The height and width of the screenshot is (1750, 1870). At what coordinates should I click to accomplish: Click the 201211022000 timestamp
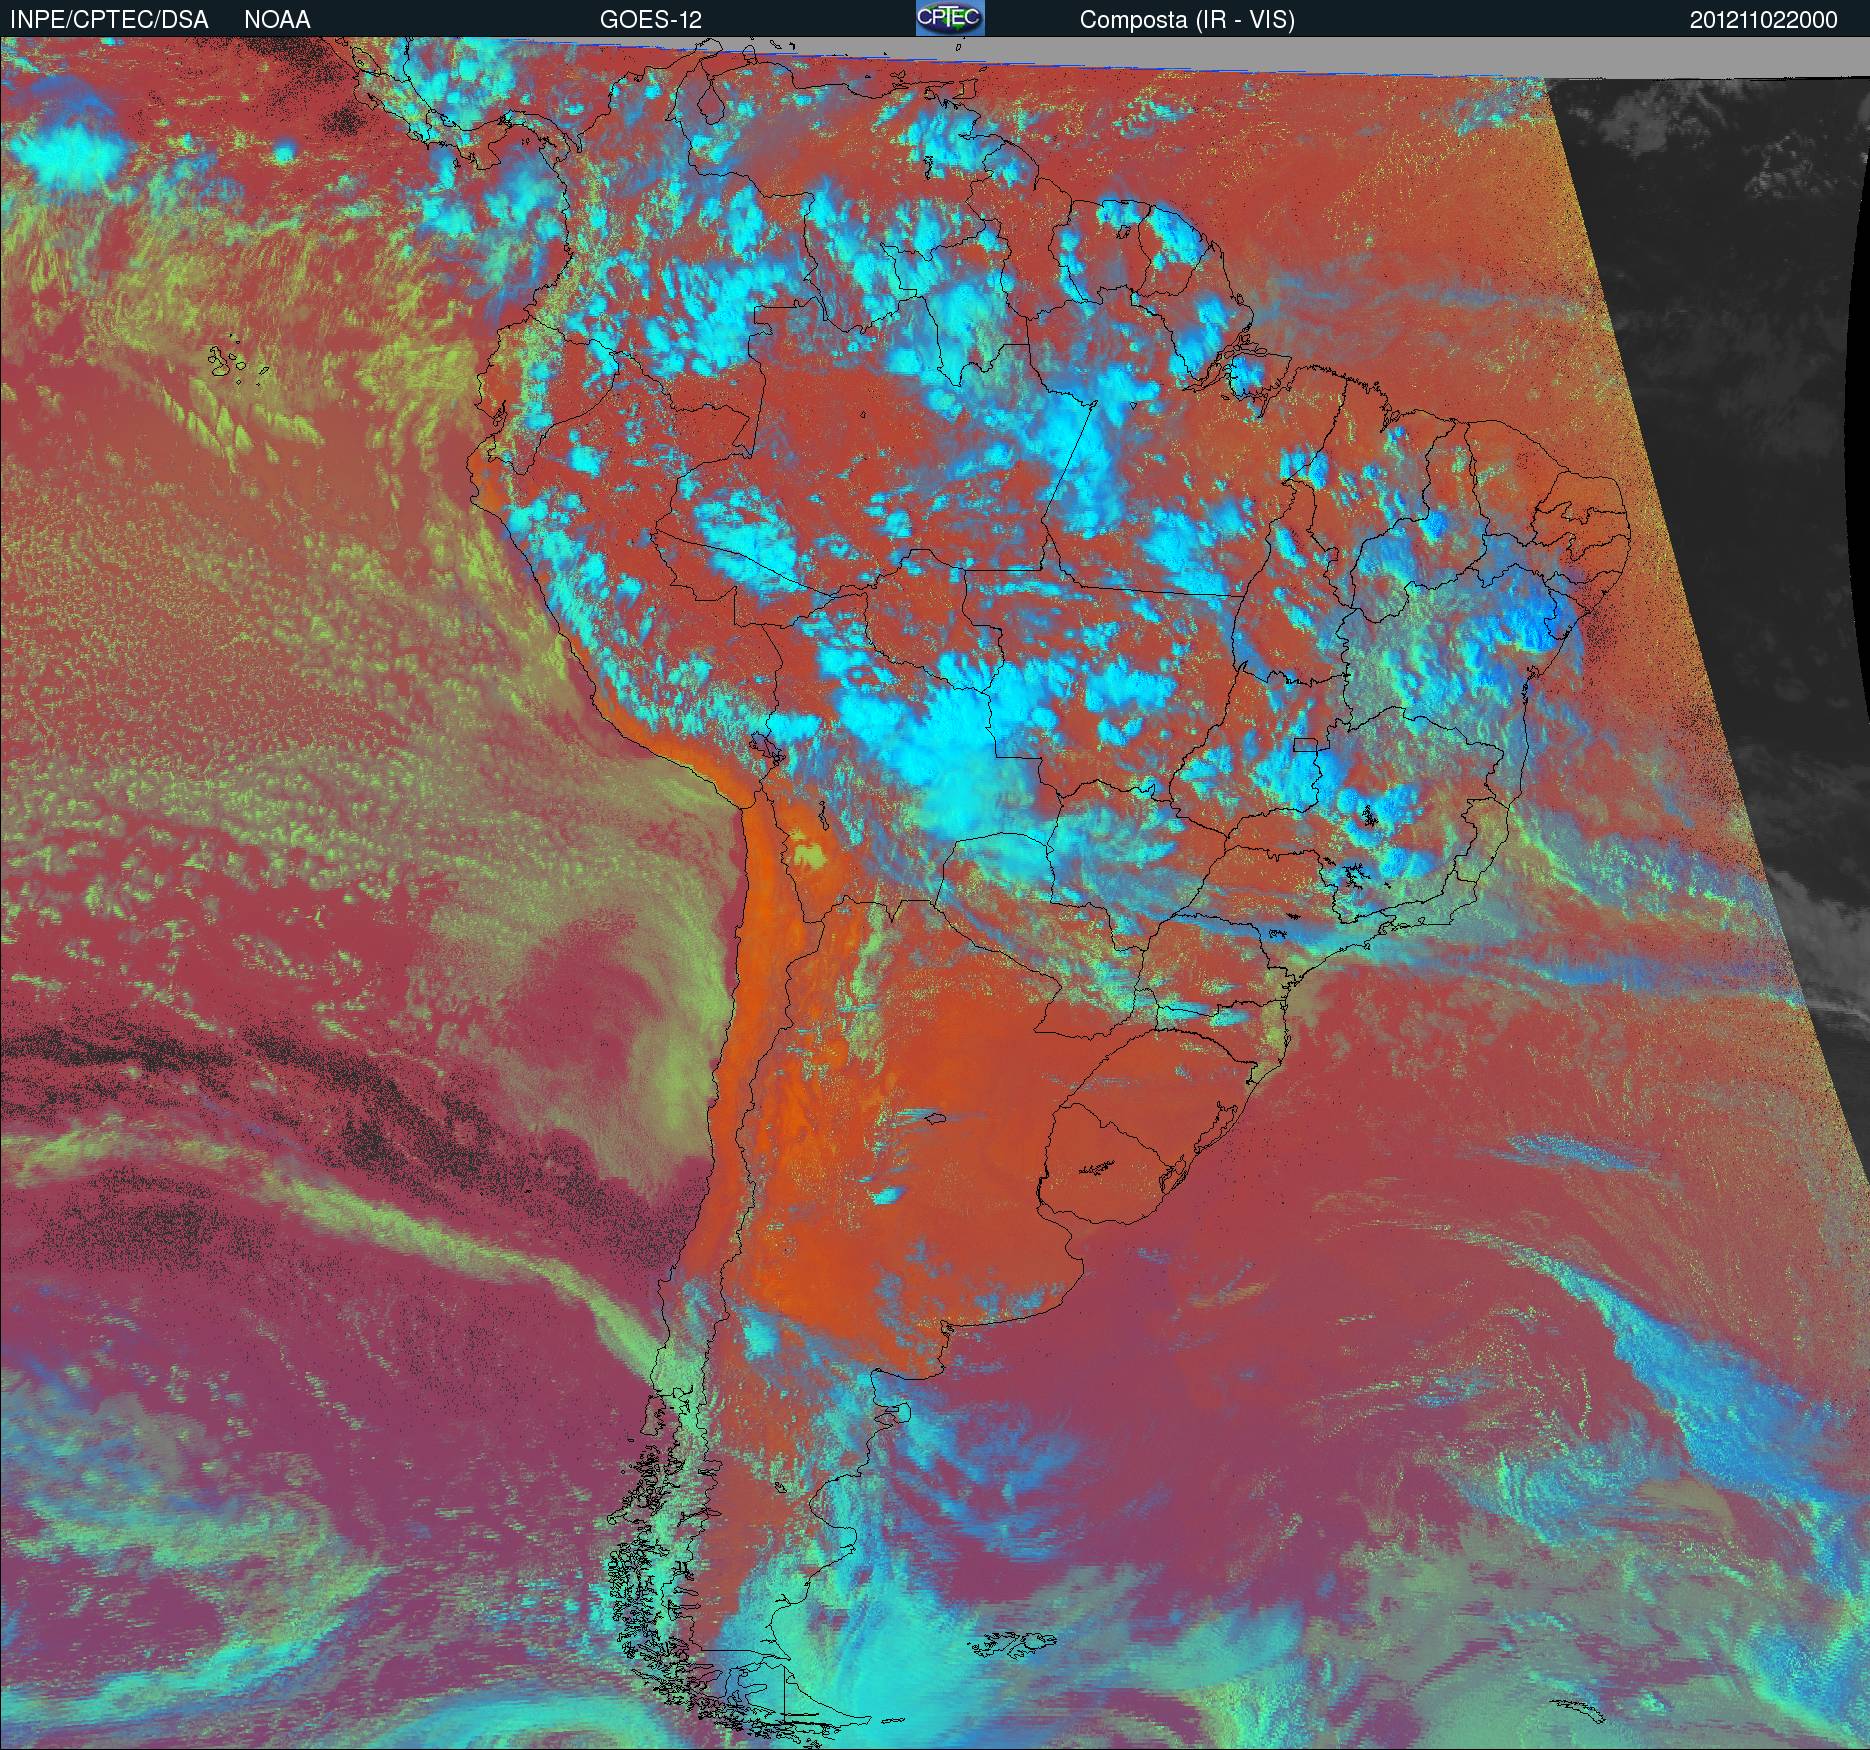[1764, 20]
